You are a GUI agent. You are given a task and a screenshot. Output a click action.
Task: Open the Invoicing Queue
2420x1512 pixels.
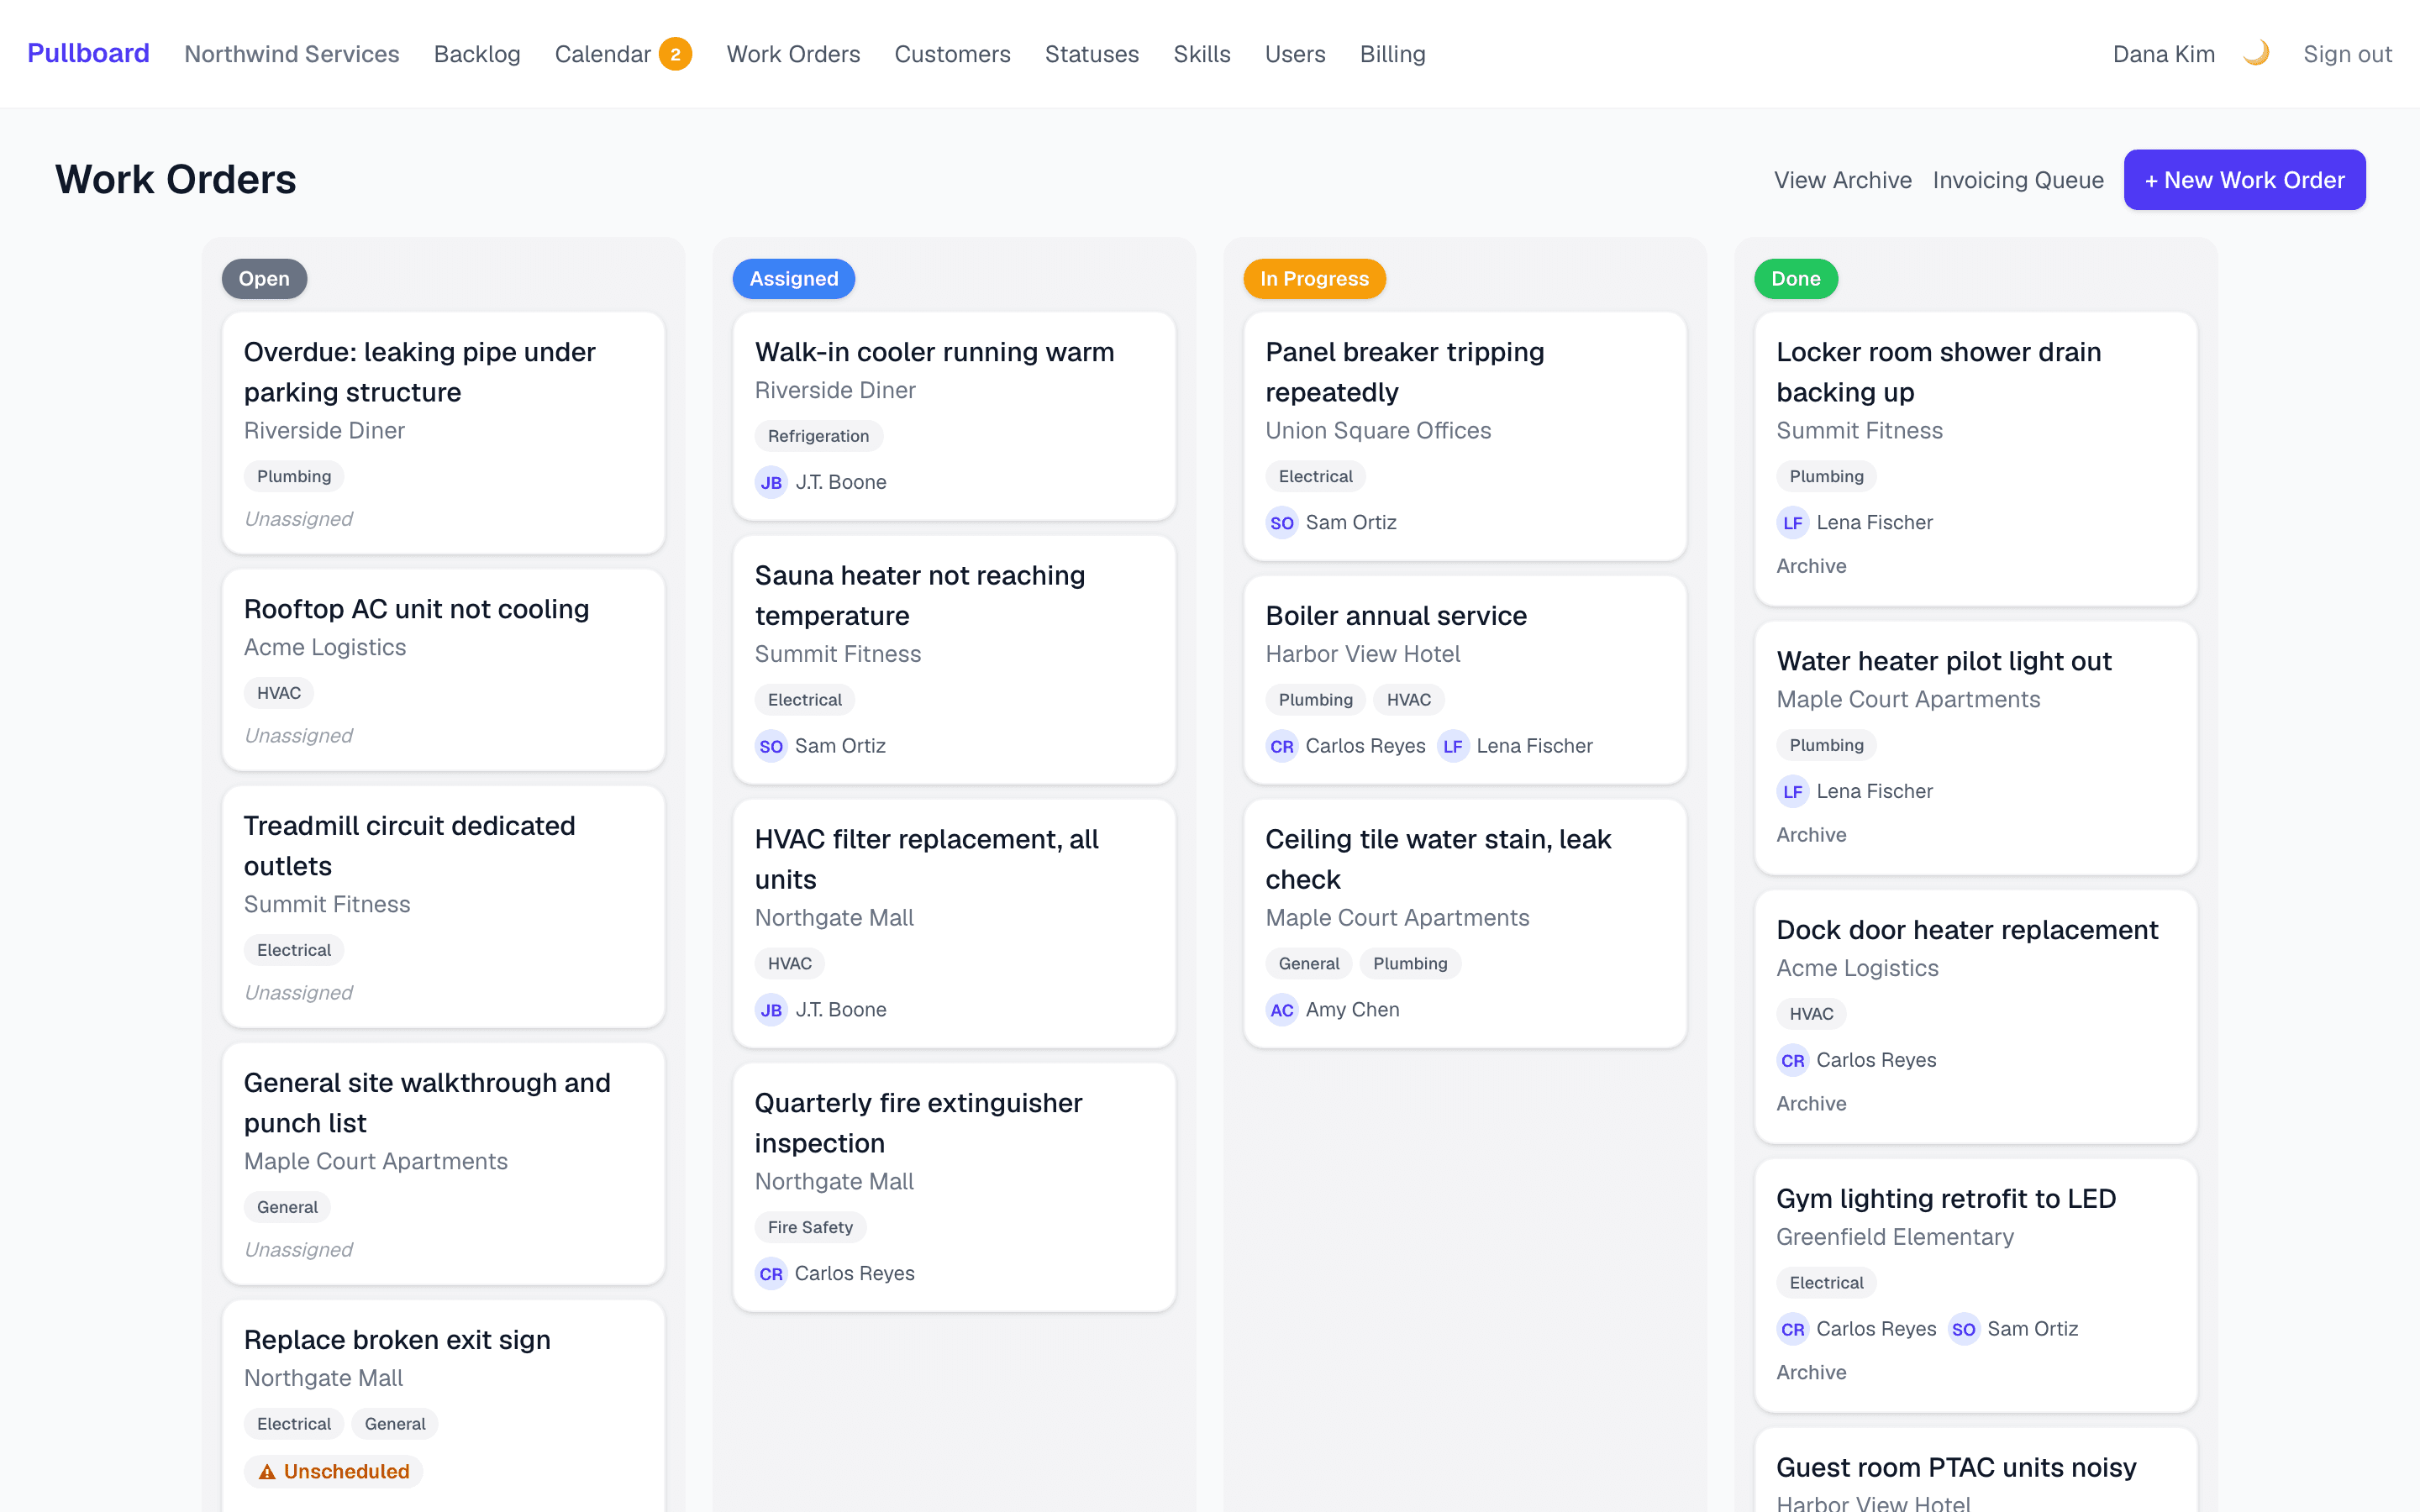tap(2018, 180)
